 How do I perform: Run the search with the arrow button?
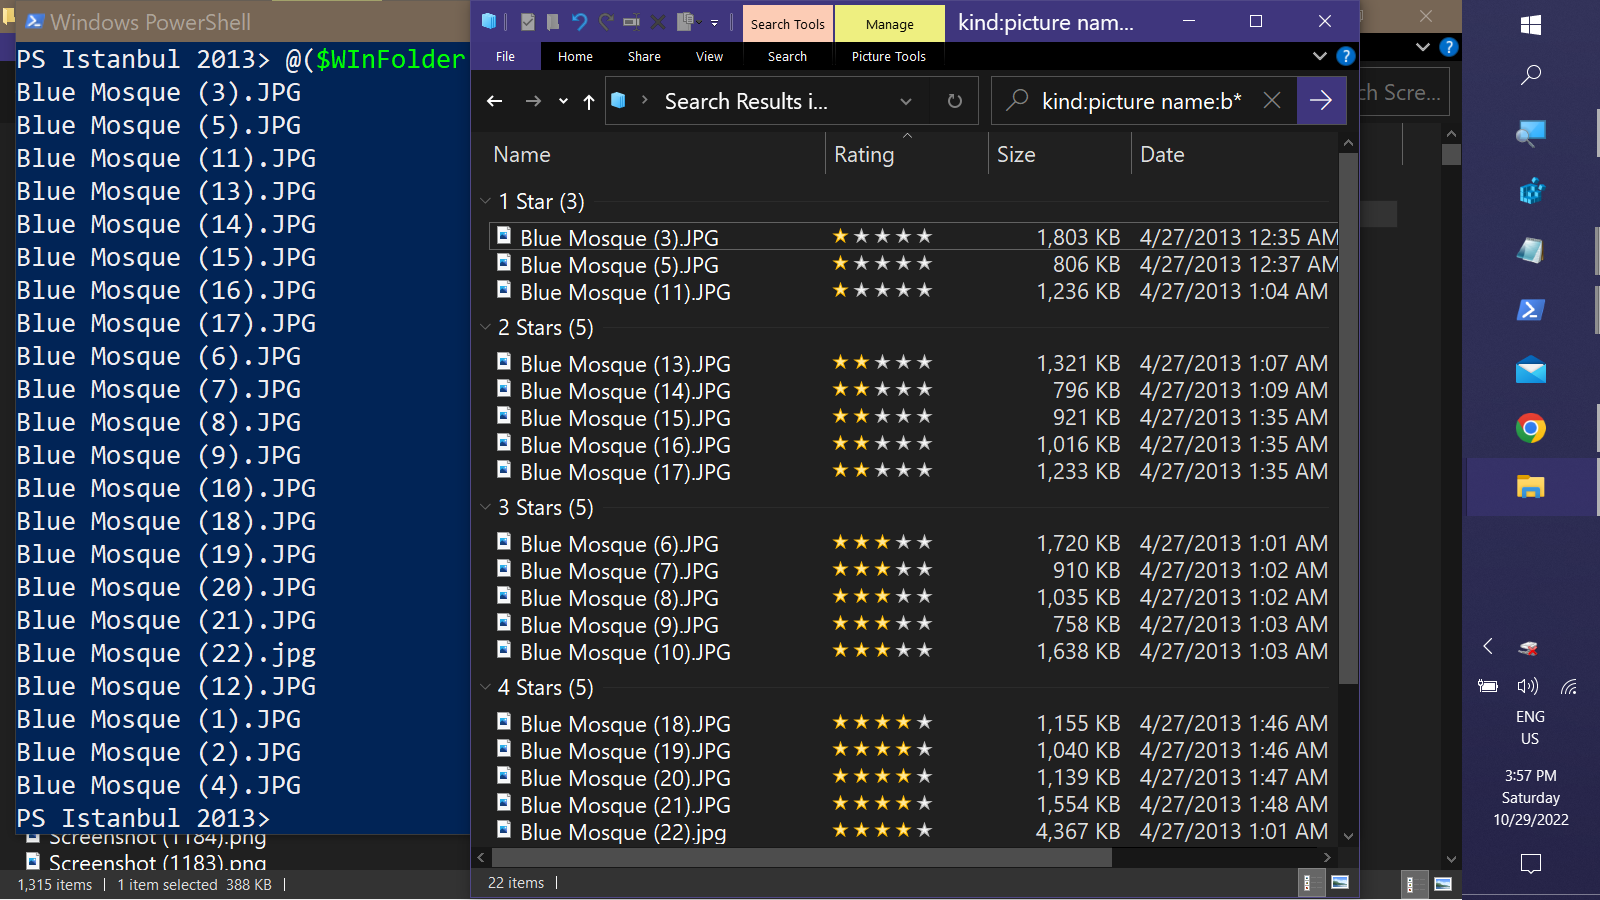1321,101
